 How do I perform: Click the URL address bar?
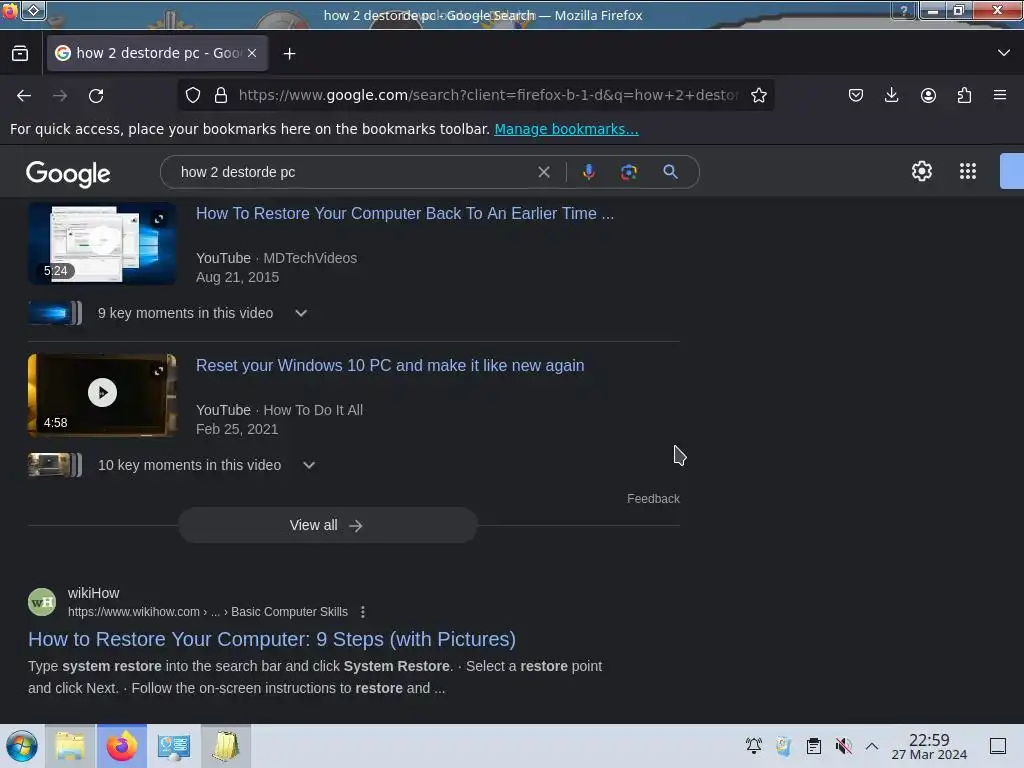point(488,95)
